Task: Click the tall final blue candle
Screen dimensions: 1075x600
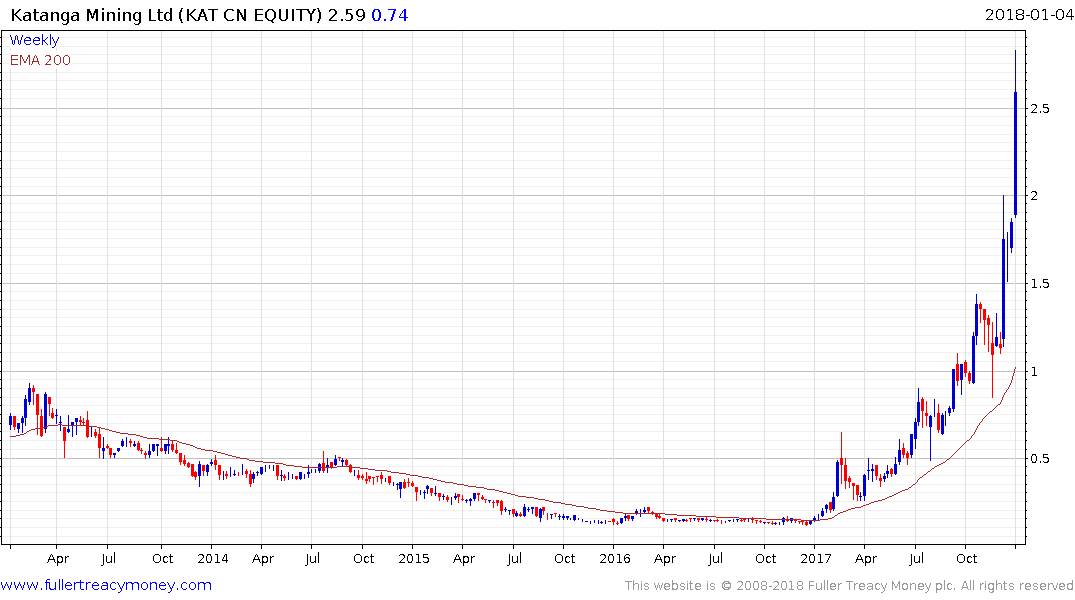Action: tap(1015, 154)
